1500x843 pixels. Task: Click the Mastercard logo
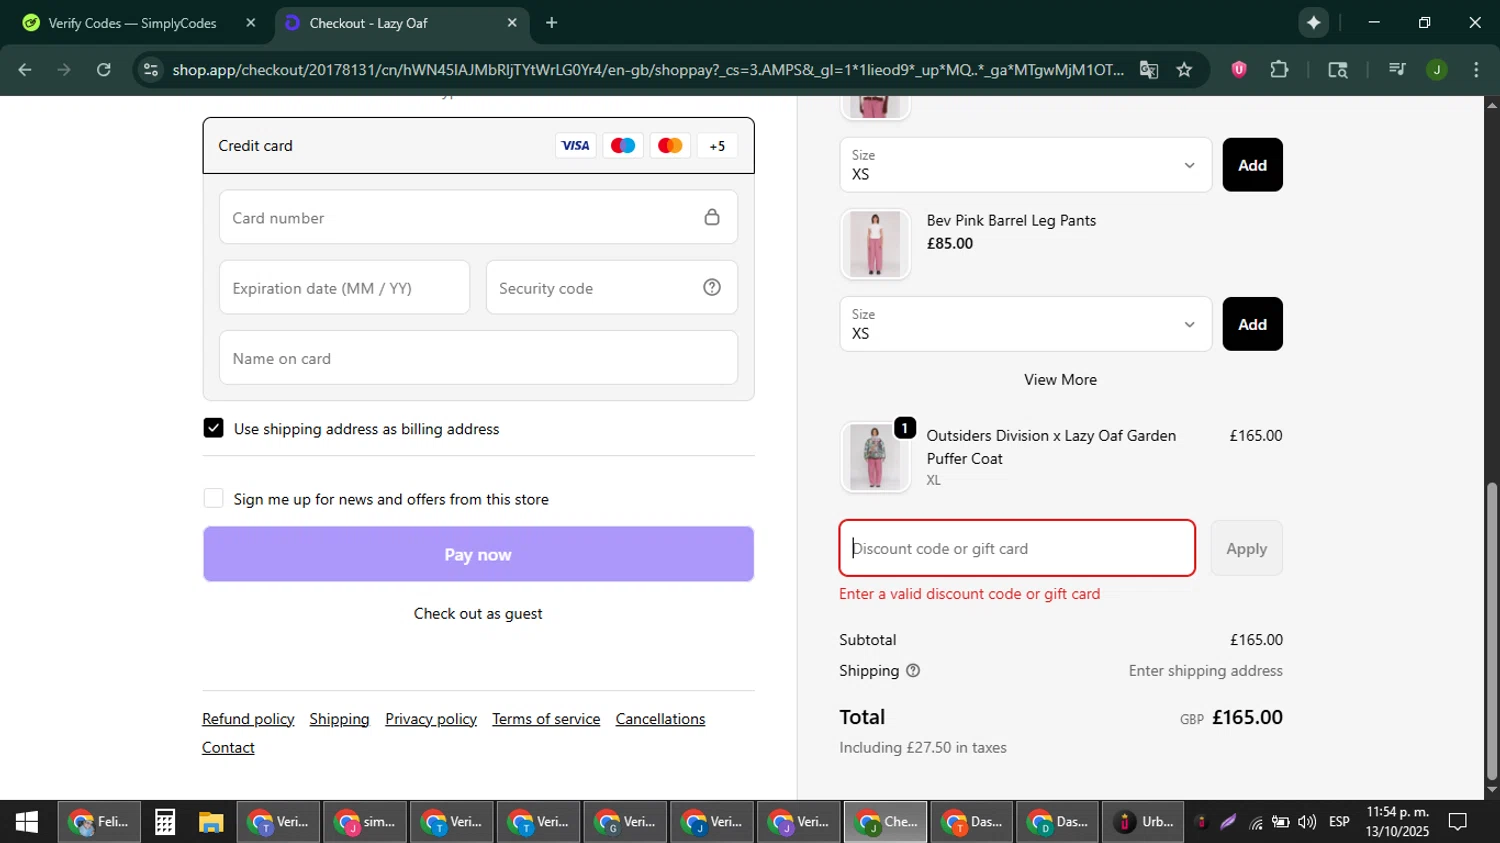670,146
